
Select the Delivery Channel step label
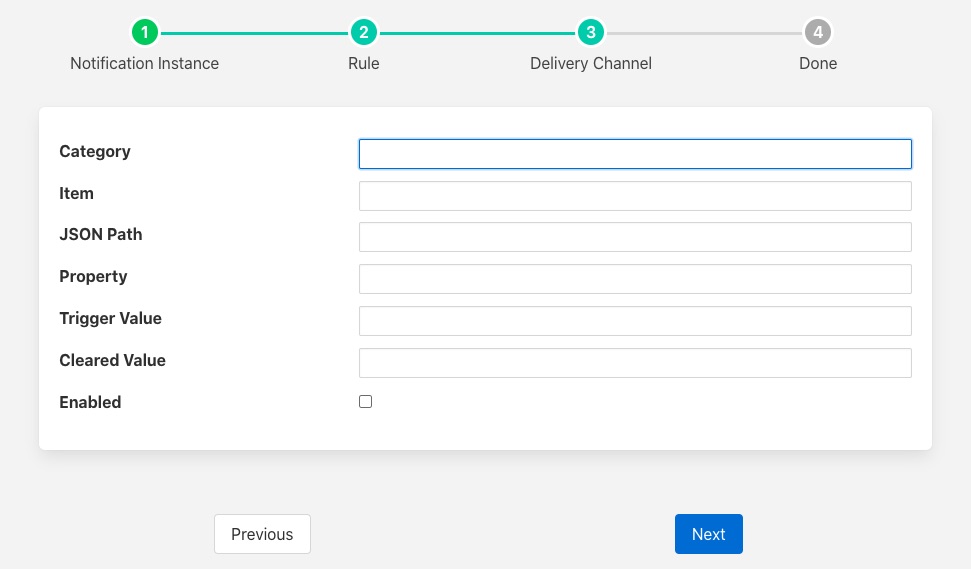591,63
